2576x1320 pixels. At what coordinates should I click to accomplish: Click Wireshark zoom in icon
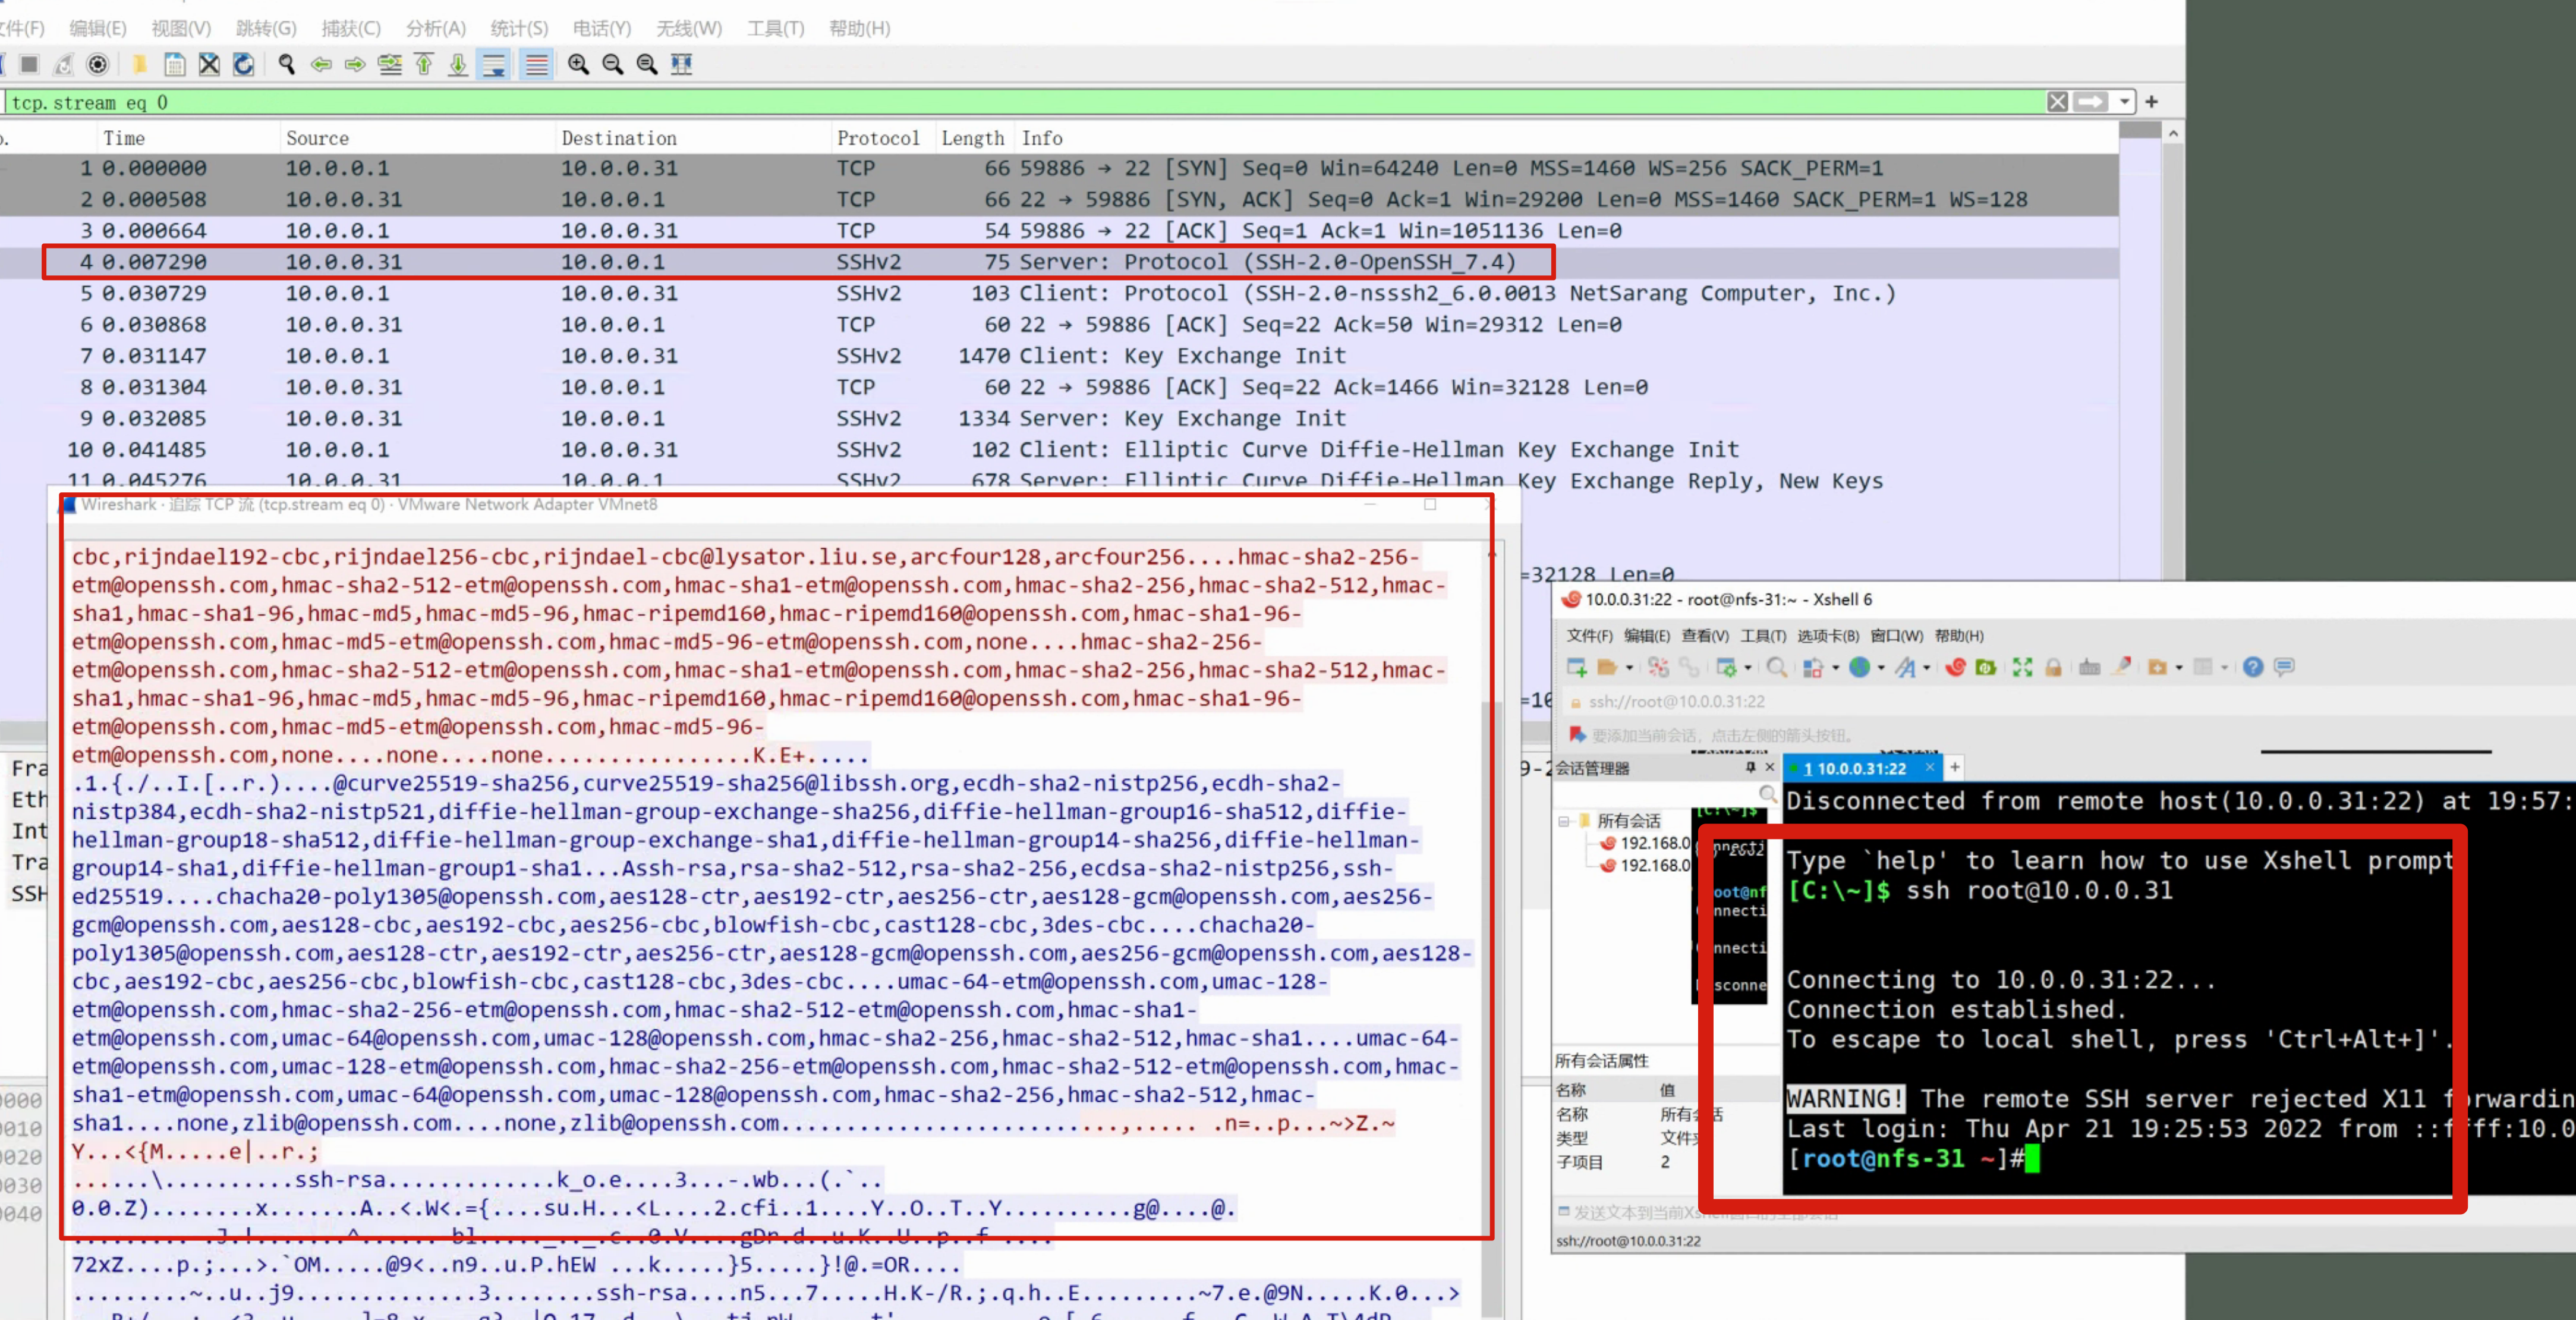click(578, 65)
